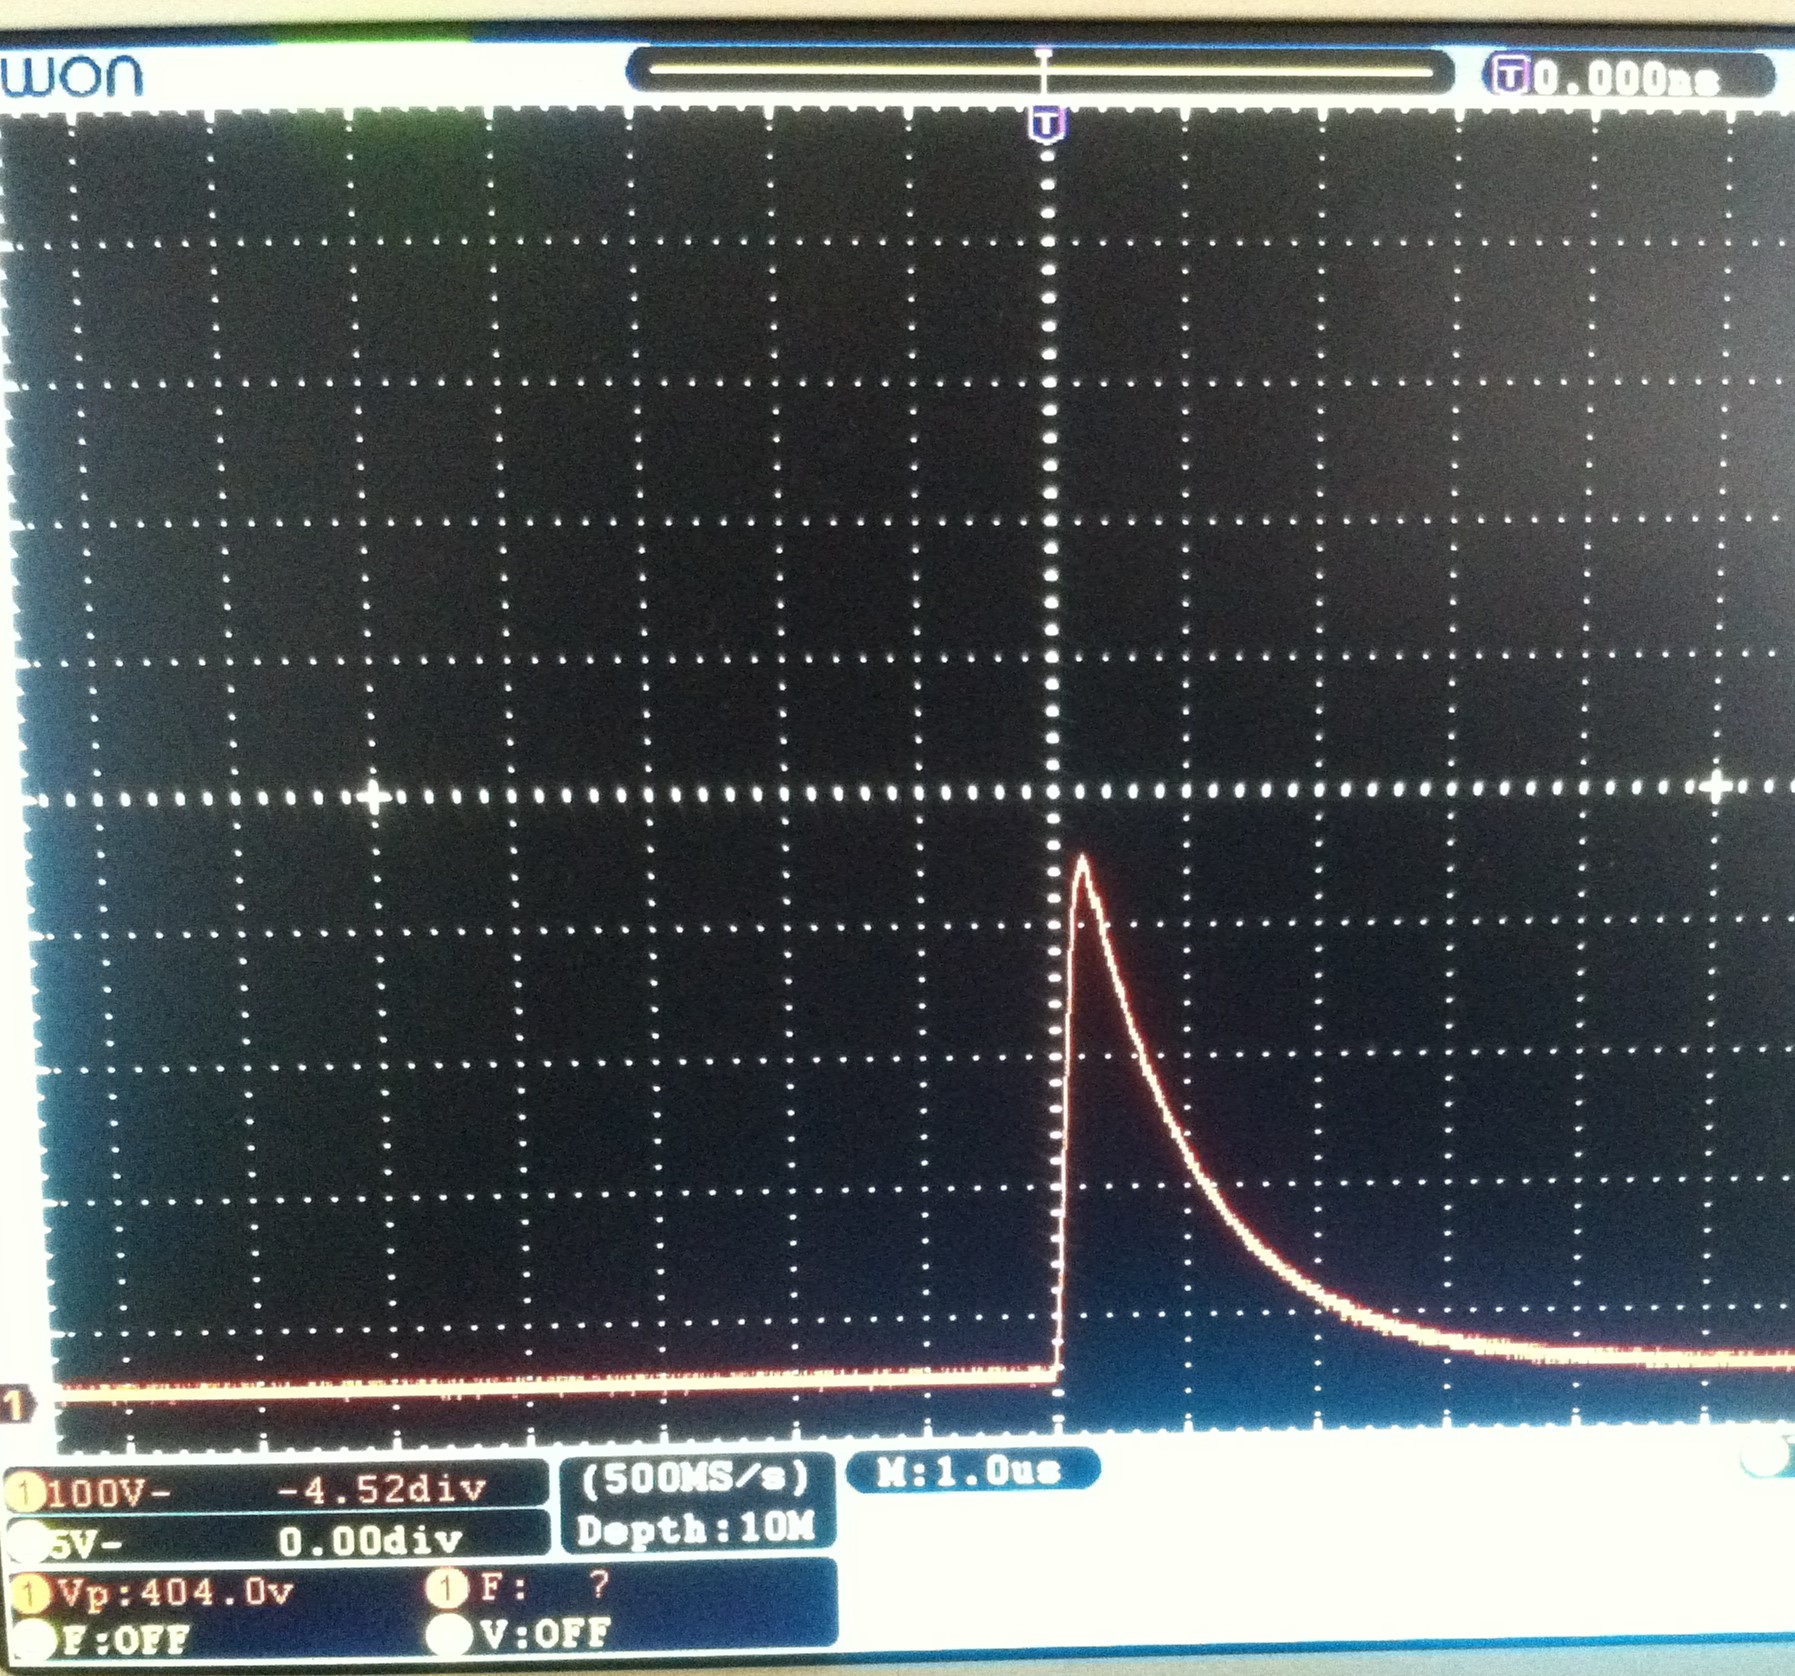The height and width of the screenshot is (1676, 1795).
Task: Click the peak of the pulse waveform
Action: point(1082,858)
